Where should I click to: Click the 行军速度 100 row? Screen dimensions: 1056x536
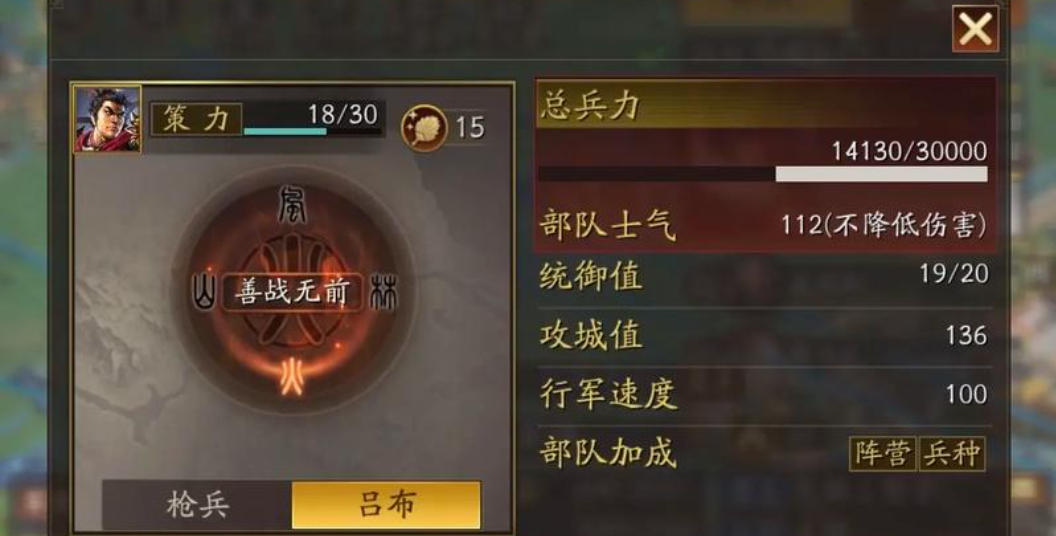(x=765, y=395)
